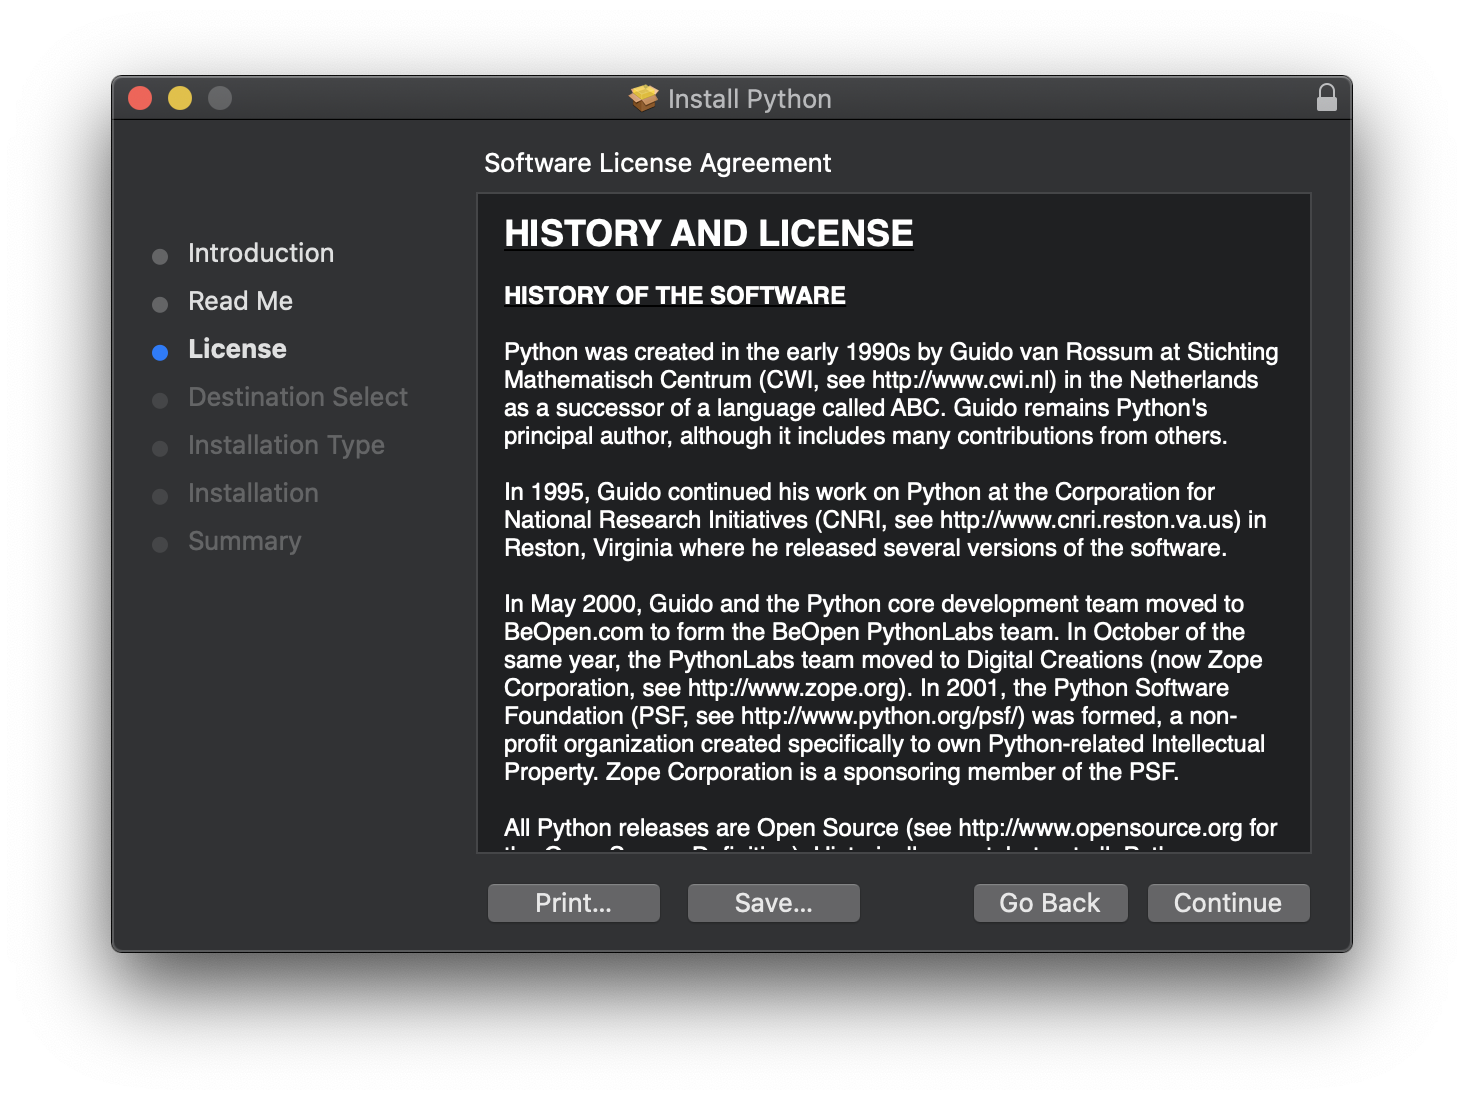1464x1100 pixels.
Task: Open the http://www.python.org/psf/ link
Action: pyautogui.click(x=882, y=716)
